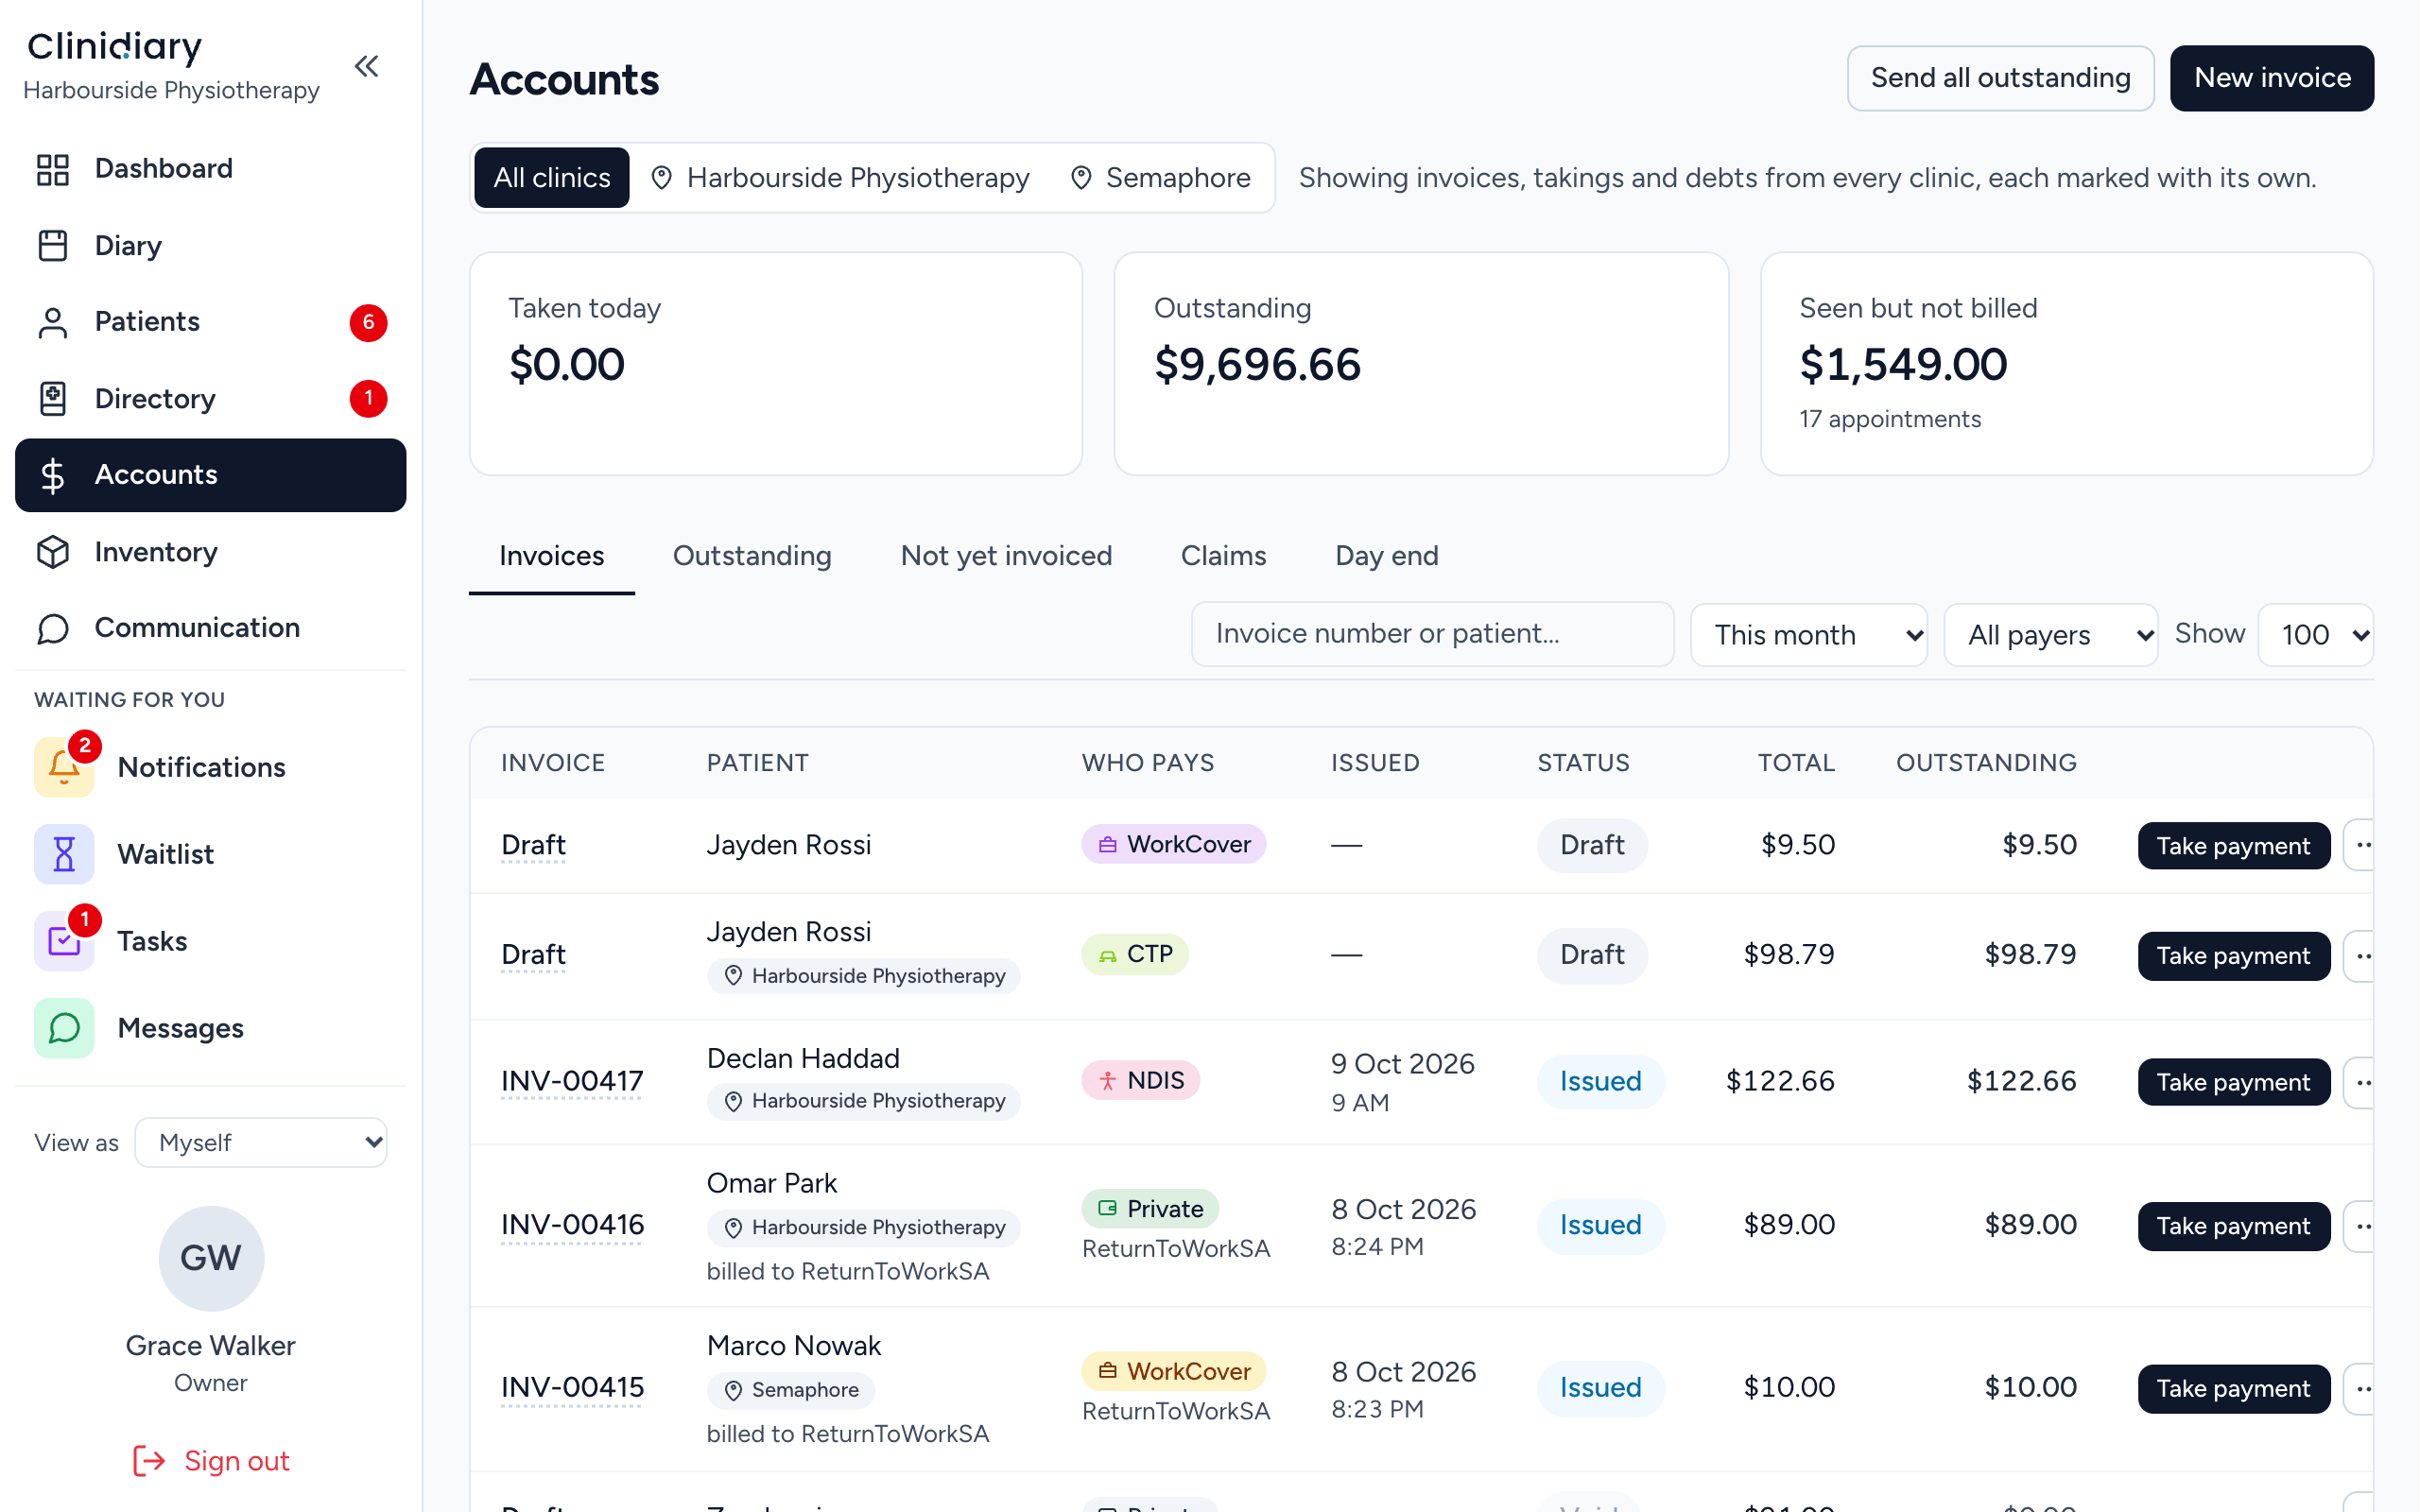Click the Seen but not billed card
The image size is (2420, 1512).
pyautogui.click(x=2066, y=364)
